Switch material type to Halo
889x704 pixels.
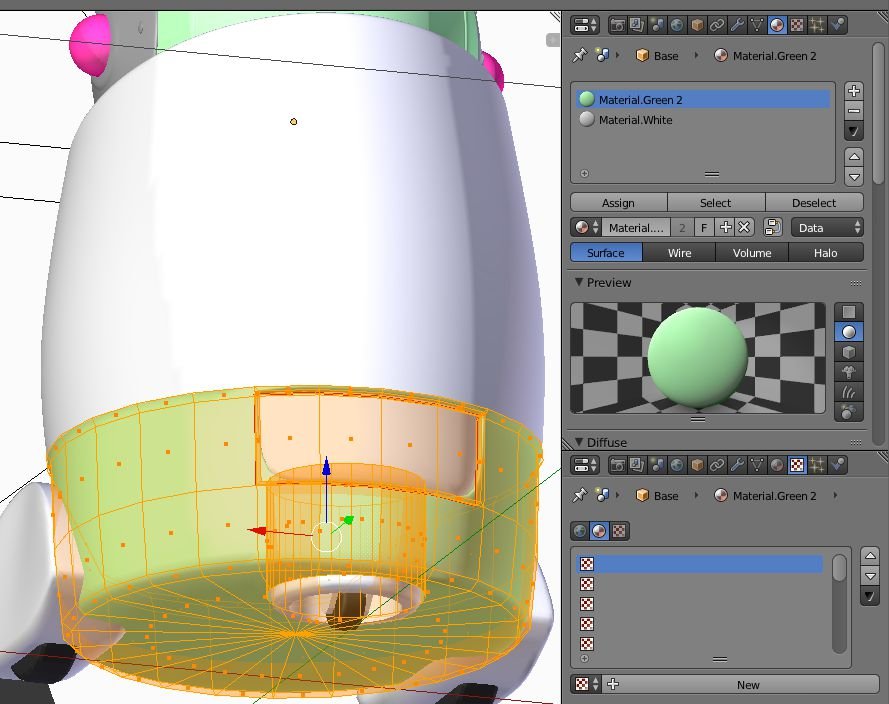825,253
